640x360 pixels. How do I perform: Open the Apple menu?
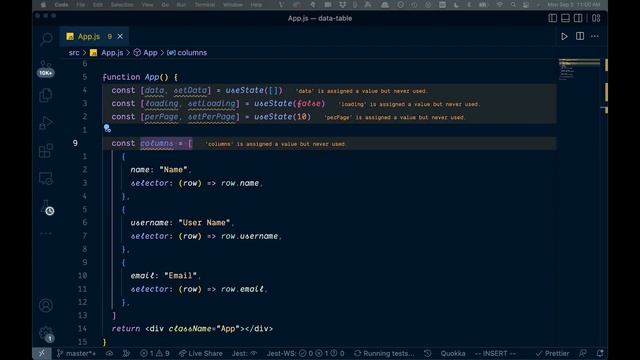(43, 5)
